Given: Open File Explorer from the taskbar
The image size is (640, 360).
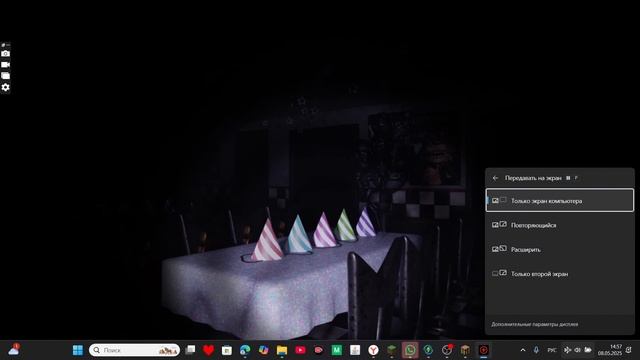Looking at the screenshot, I should [282, 350].
